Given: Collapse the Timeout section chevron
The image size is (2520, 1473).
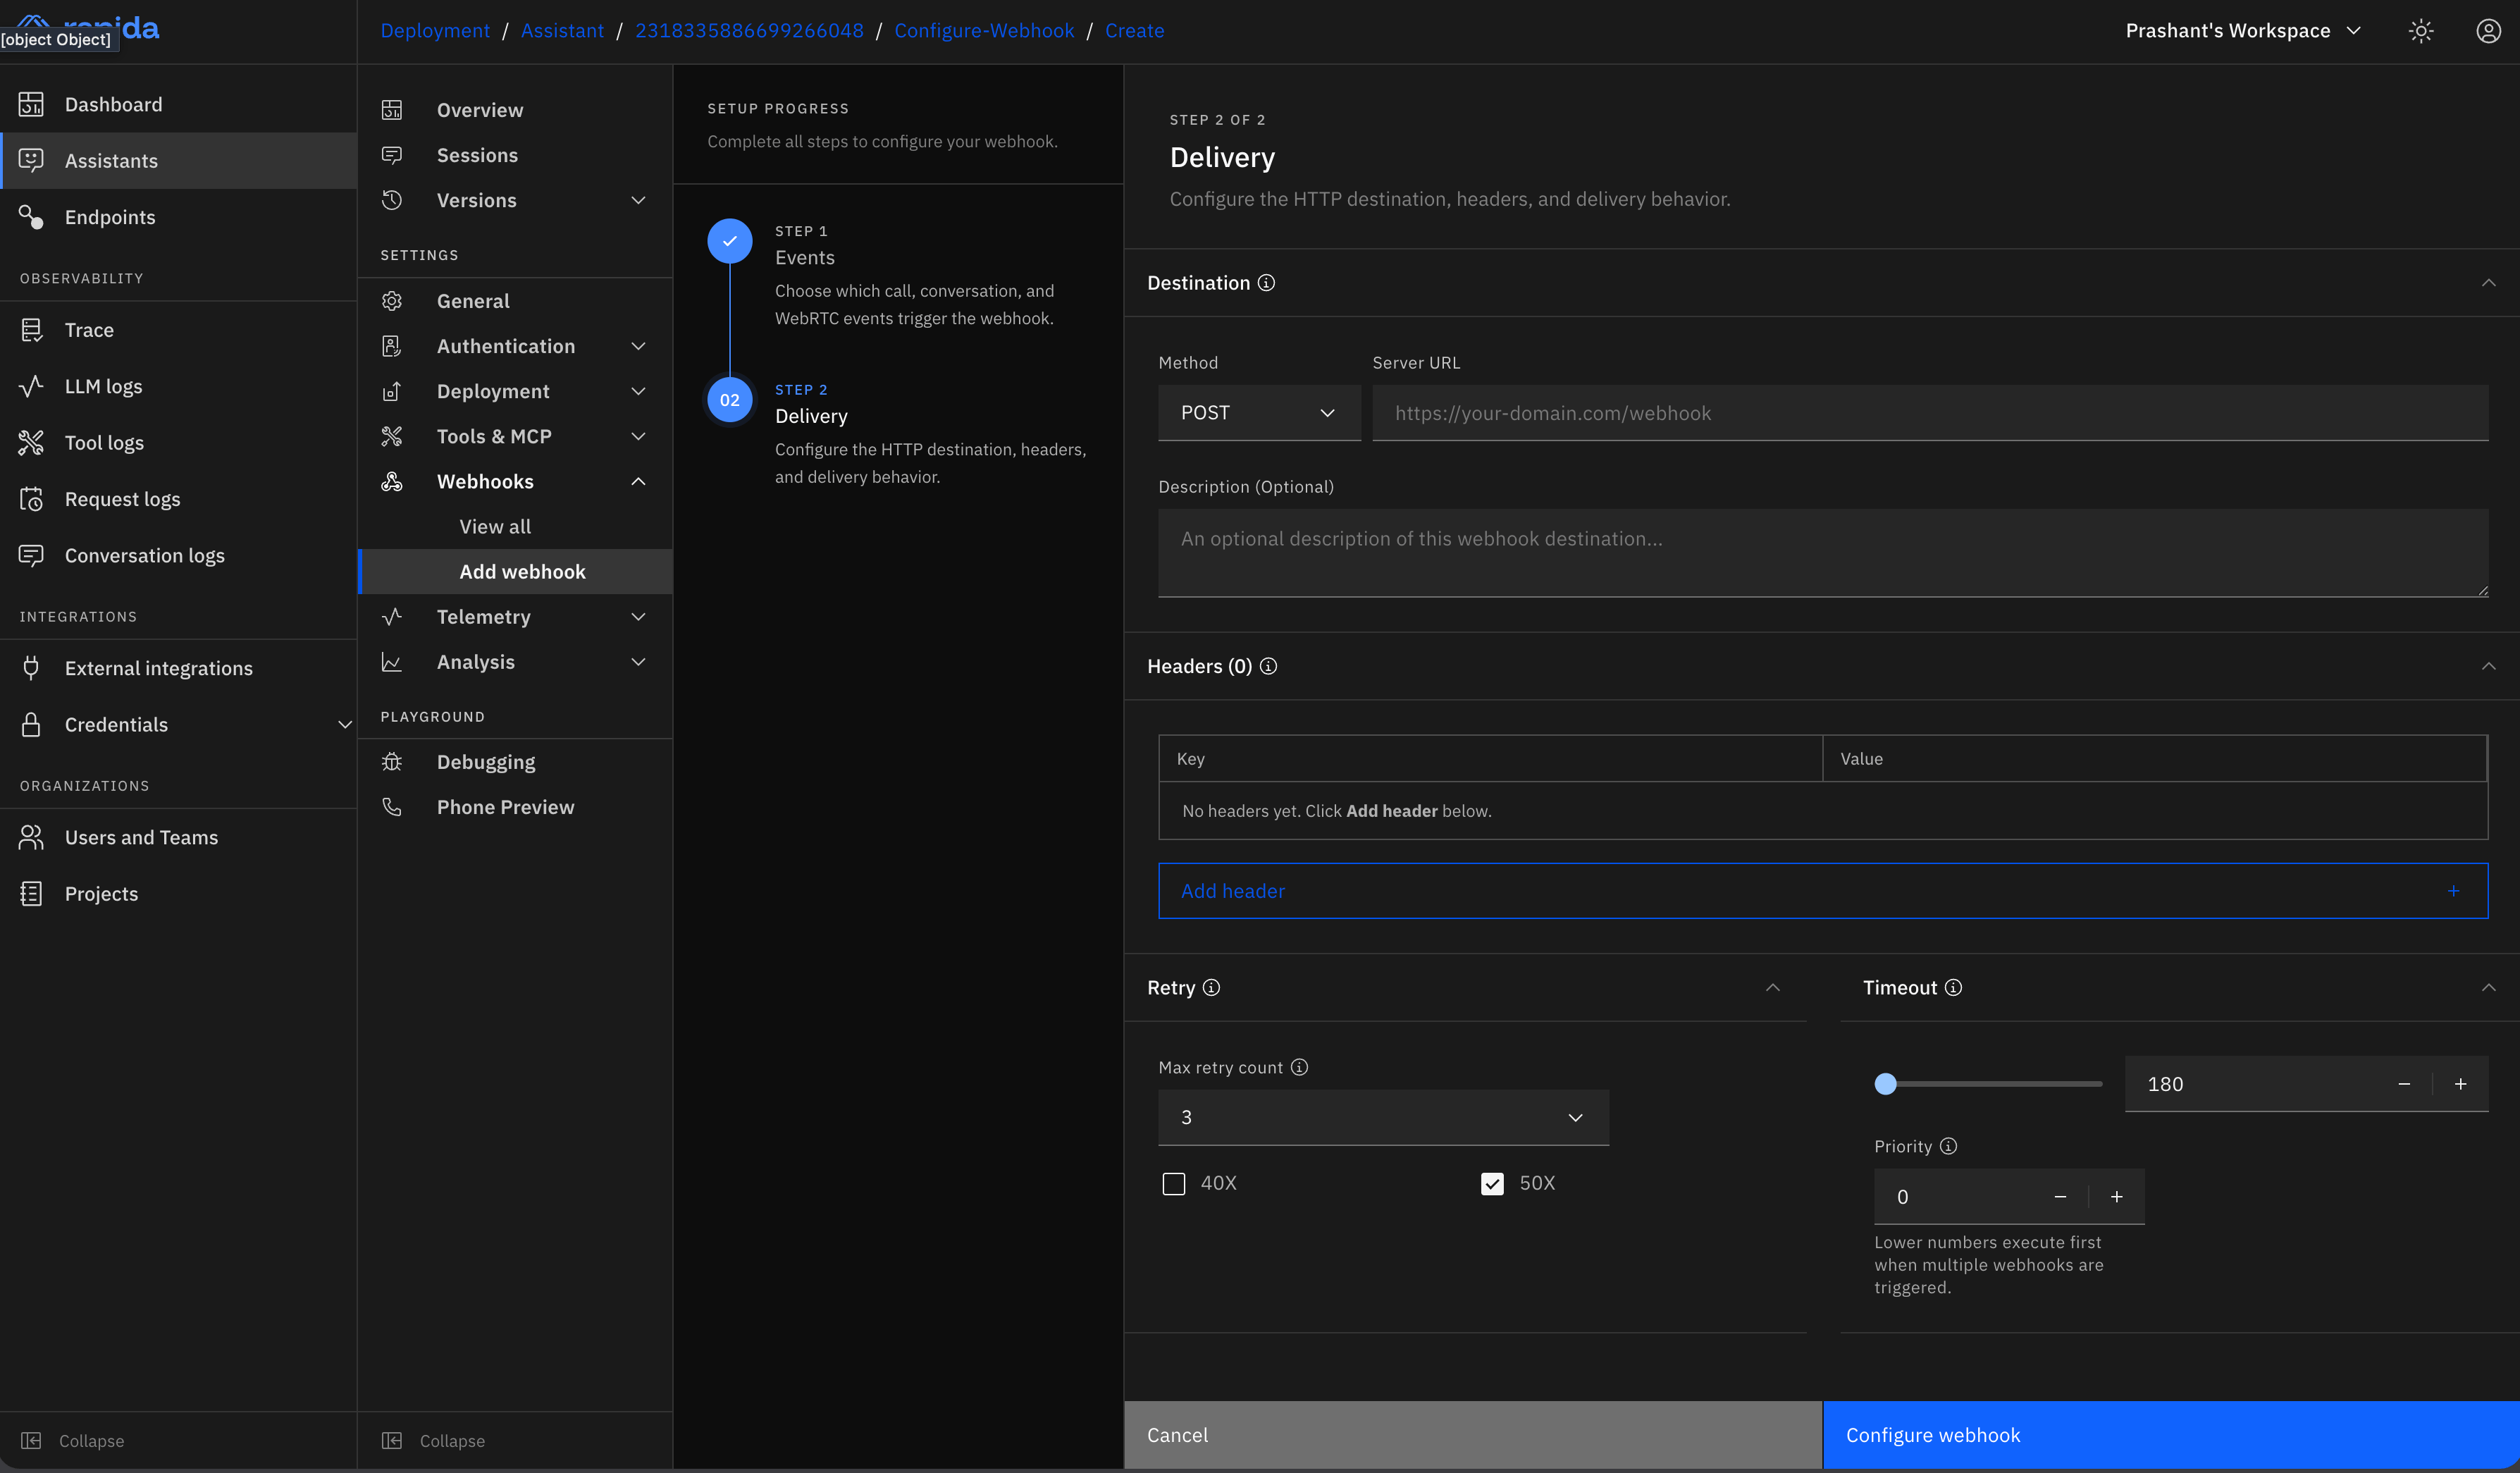Looking at the screenshot, I should pyautogui.click(x=2488, y=987).
